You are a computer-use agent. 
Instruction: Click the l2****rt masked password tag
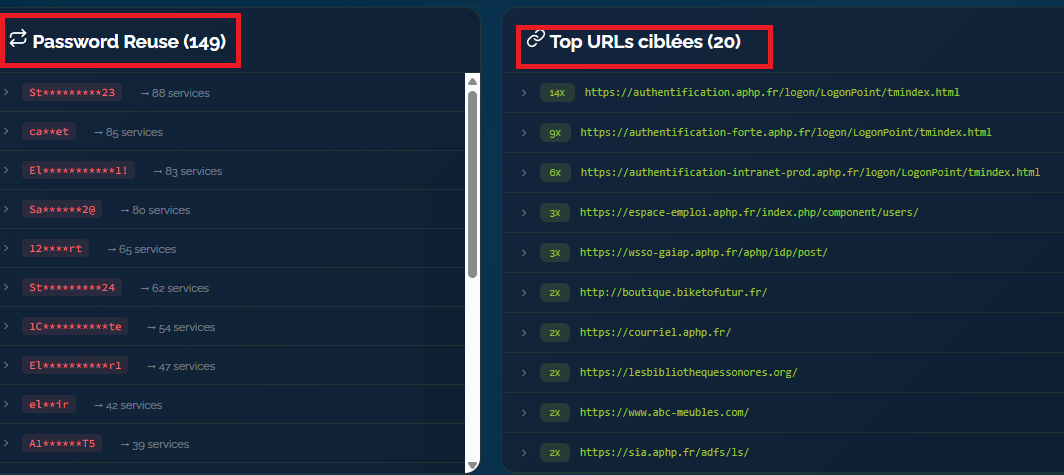(x=56, y=248)
